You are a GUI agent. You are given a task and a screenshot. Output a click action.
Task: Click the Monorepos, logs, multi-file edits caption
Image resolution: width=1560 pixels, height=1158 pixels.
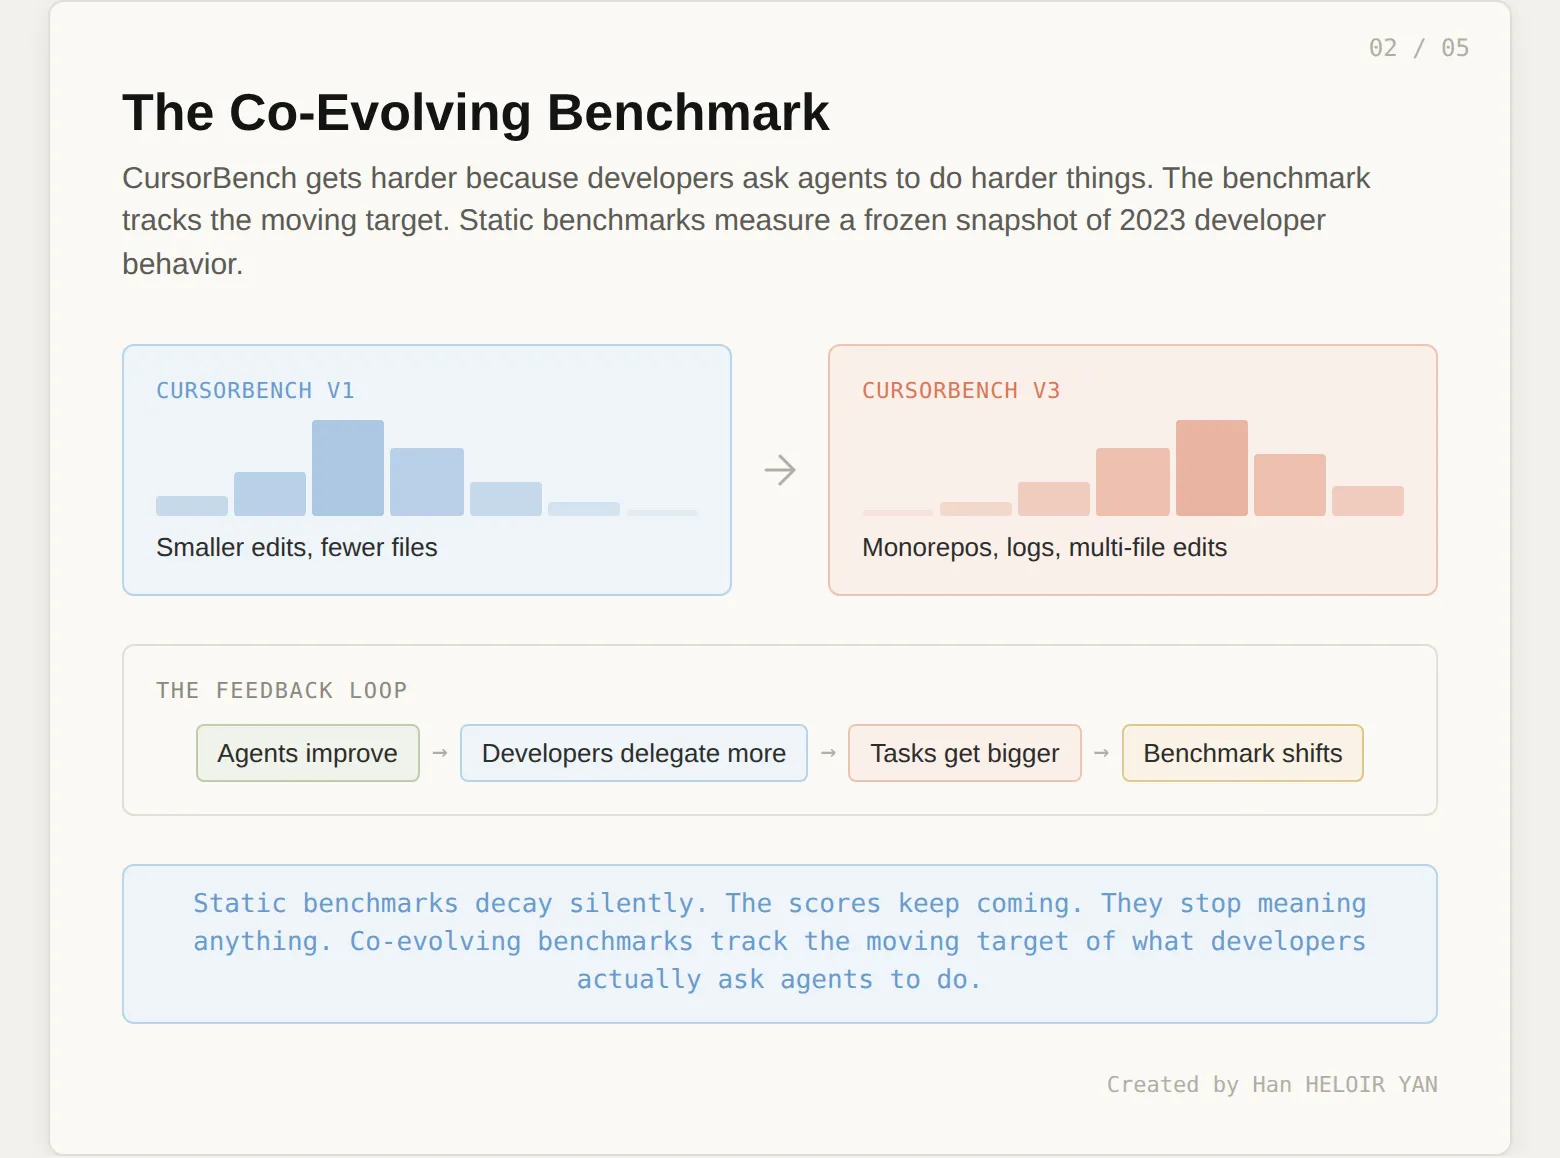coord(1044,547)
